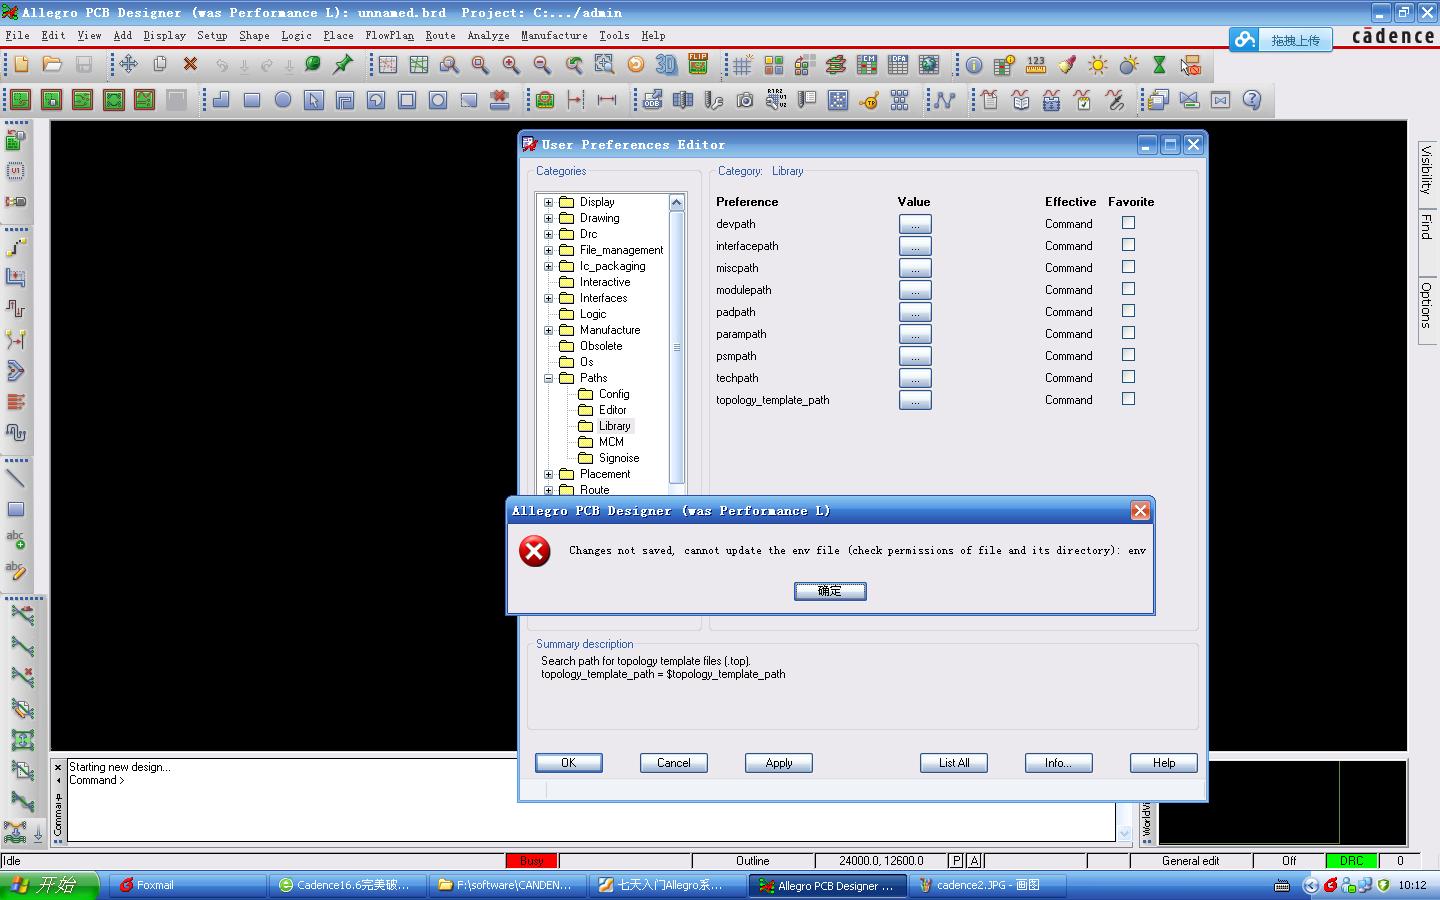Check Favorite box for interfacepath
This screenshot has height=900, width=1440.
pos(1128,245)
